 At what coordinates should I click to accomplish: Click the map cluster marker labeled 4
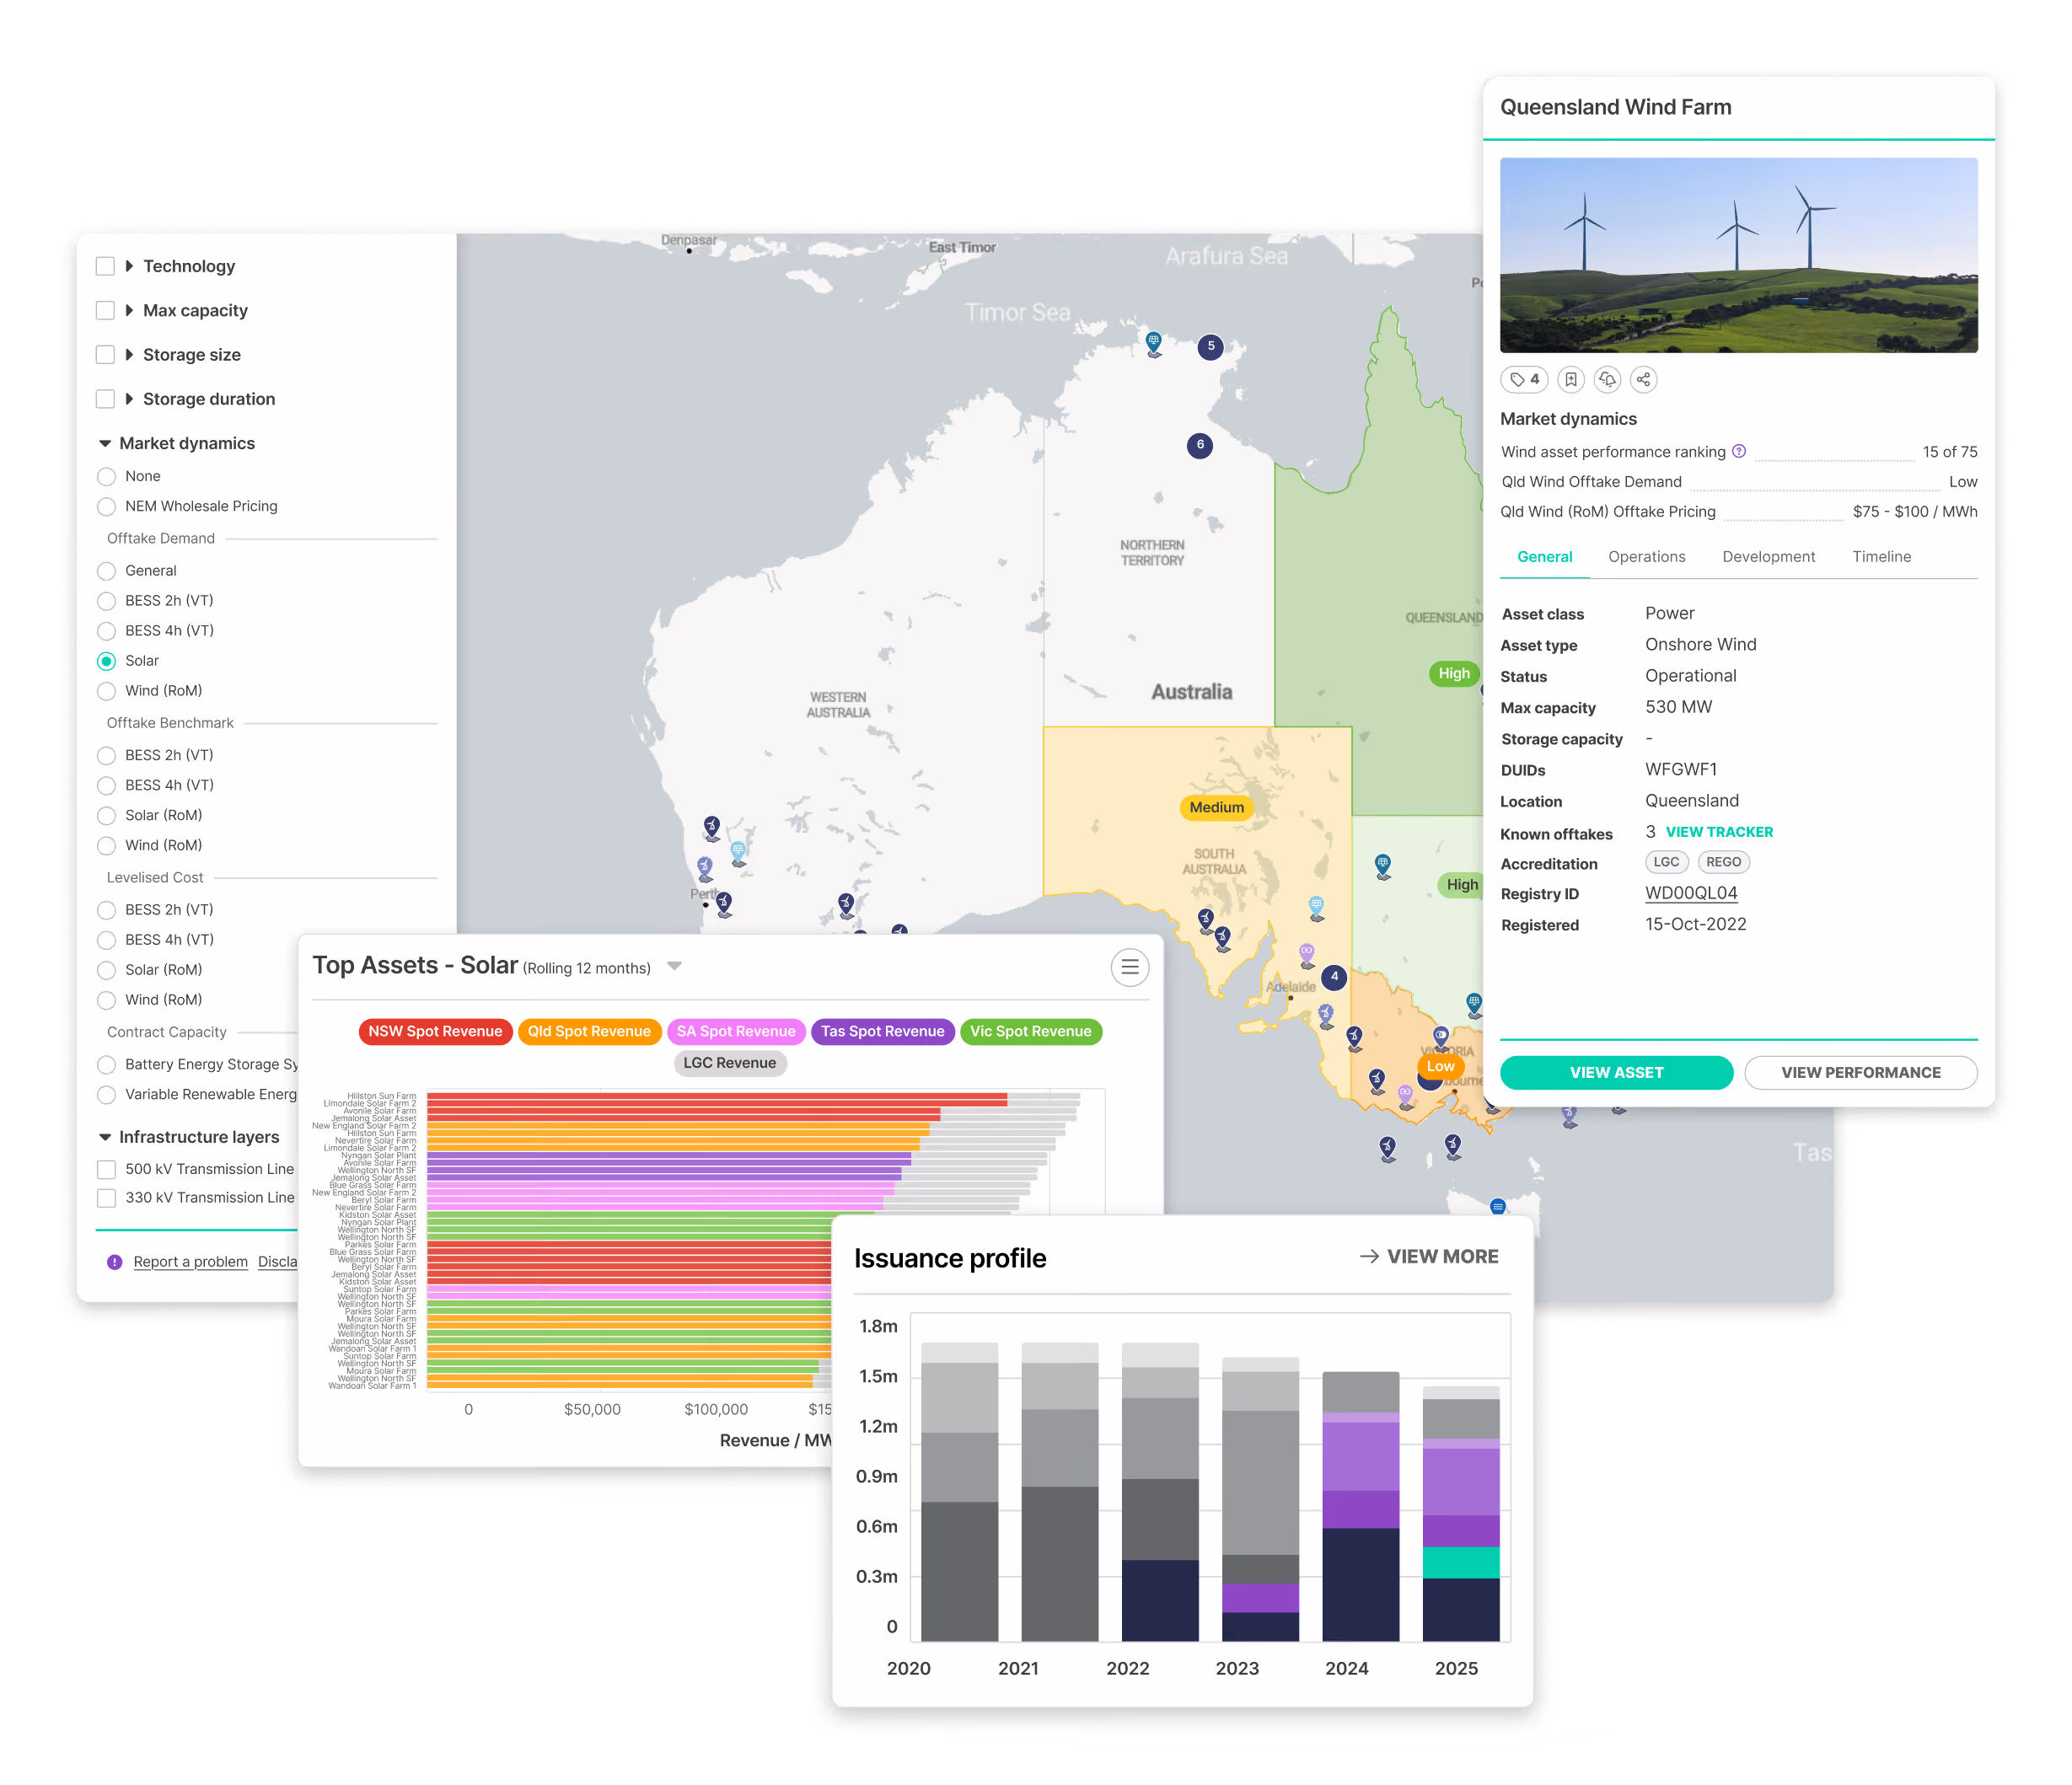click(1334, 977)
